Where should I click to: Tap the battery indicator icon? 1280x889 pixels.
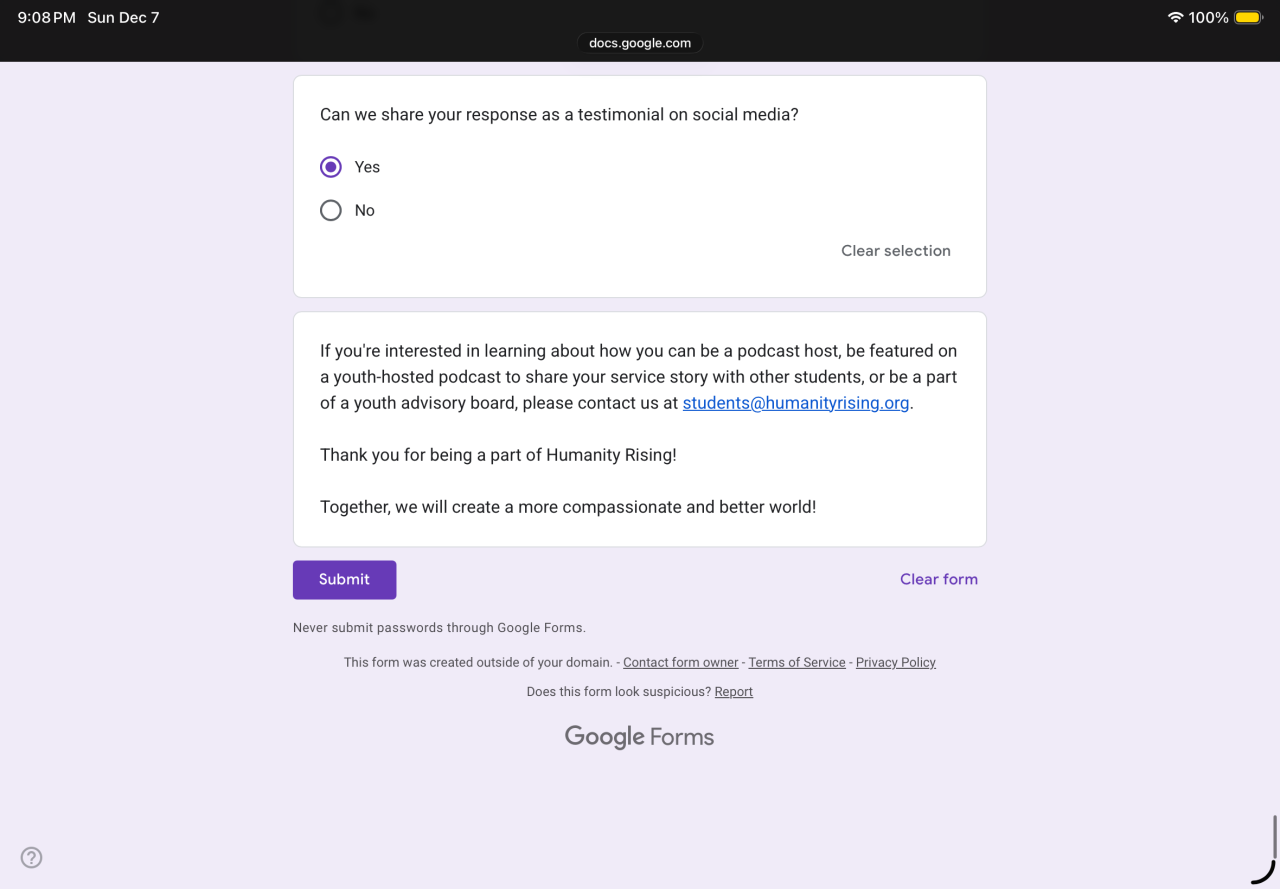click(x=1248, y=18)
